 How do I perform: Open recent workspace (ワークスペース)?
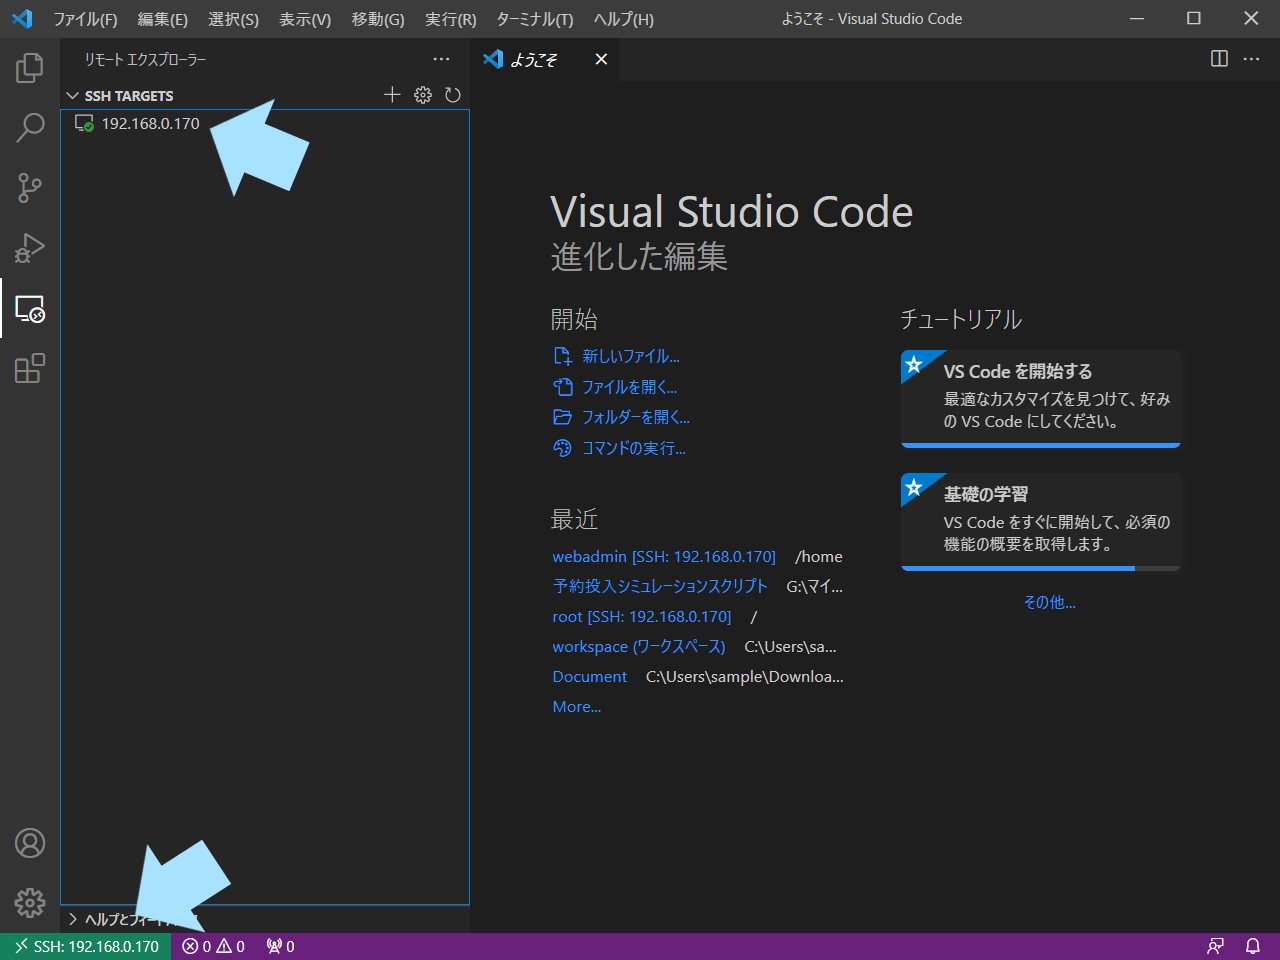639,646
